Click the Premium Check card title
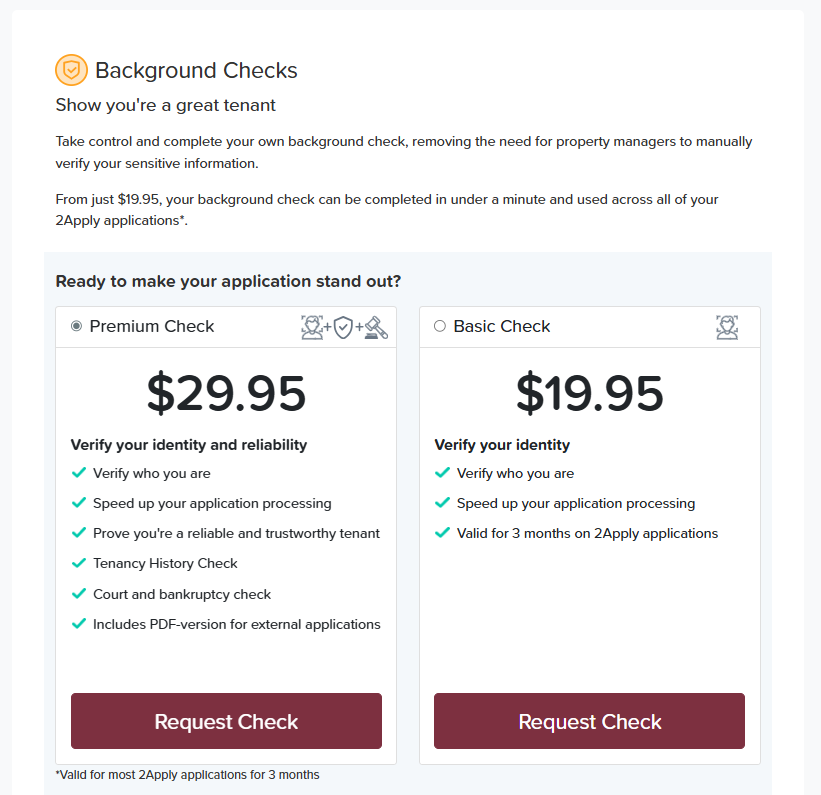Screen dimensions: 821x795 [151, 326]
